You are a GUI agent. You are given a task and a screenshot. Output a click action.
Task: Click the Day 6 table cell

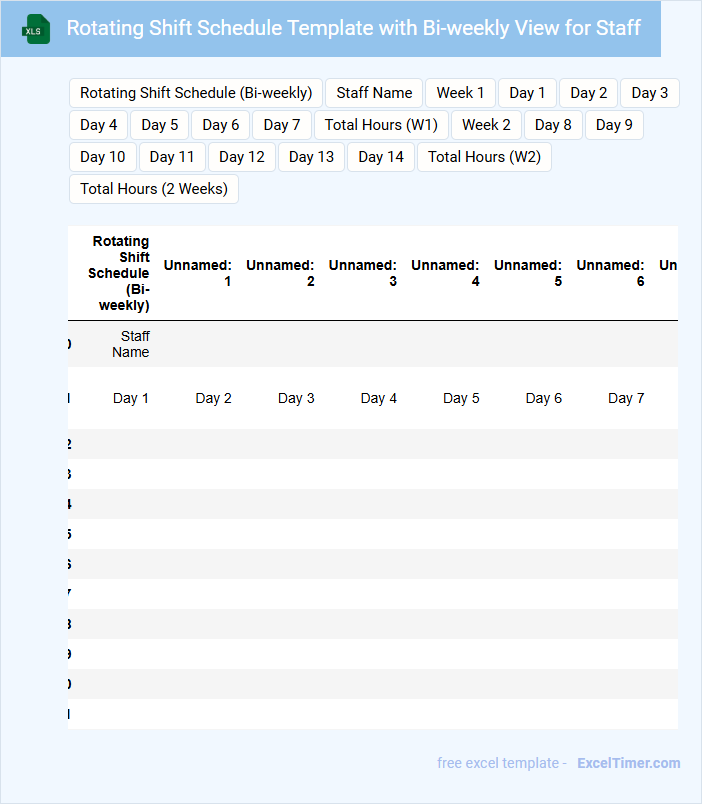544,398
